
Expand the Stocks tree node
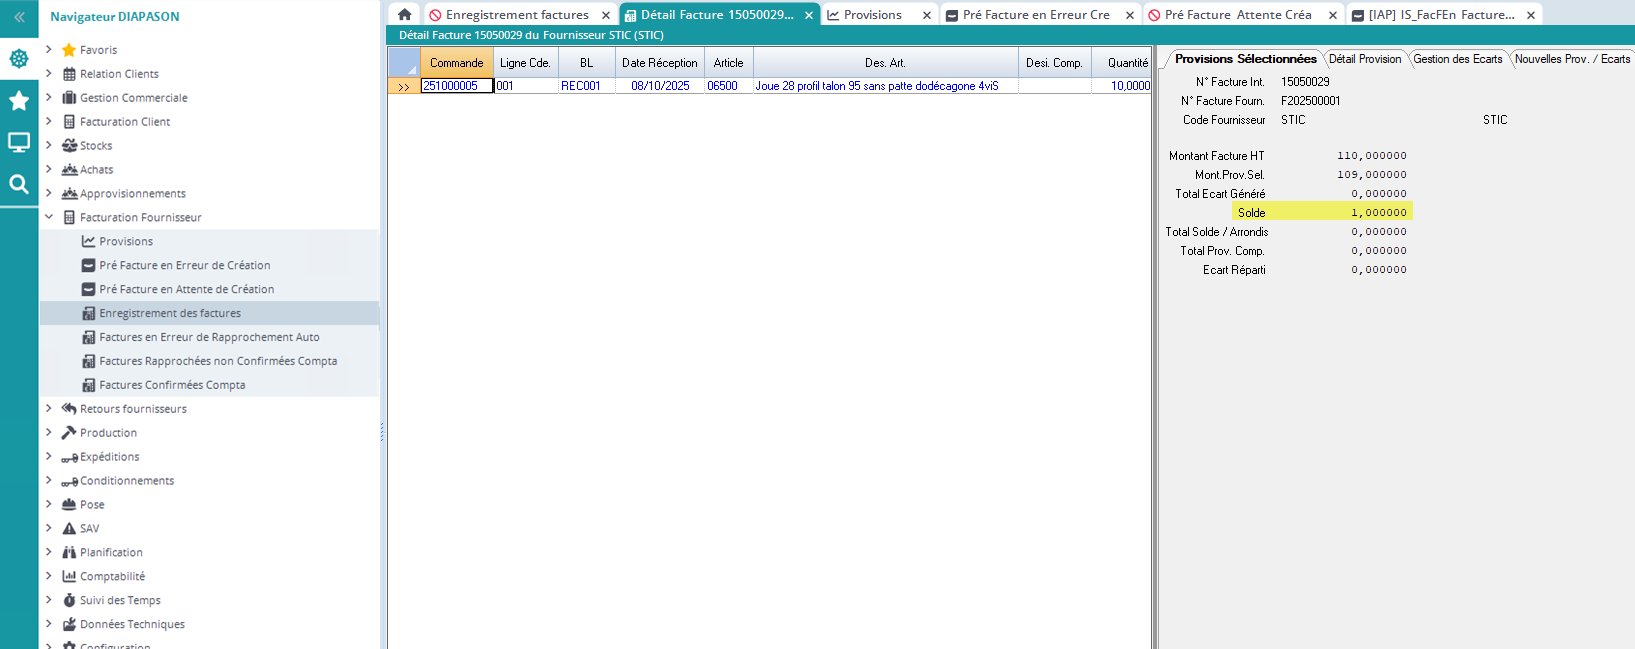[49, 145]
